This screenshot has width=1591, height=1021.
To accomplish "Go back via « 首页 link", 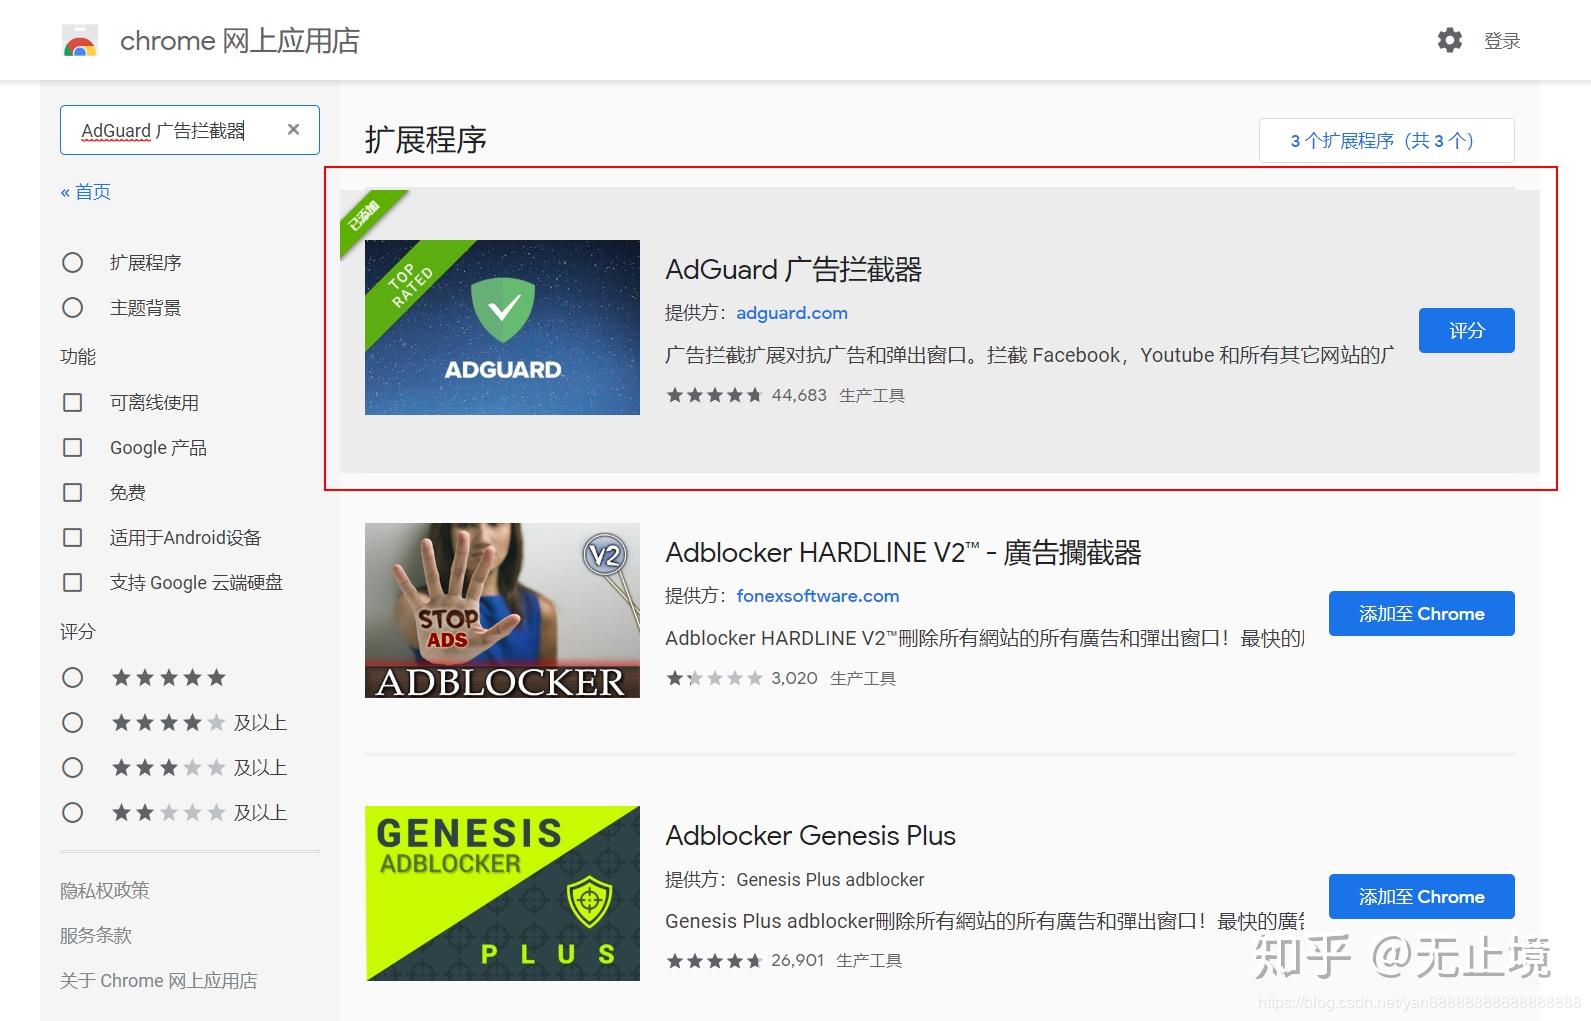I will coord(85,191).
